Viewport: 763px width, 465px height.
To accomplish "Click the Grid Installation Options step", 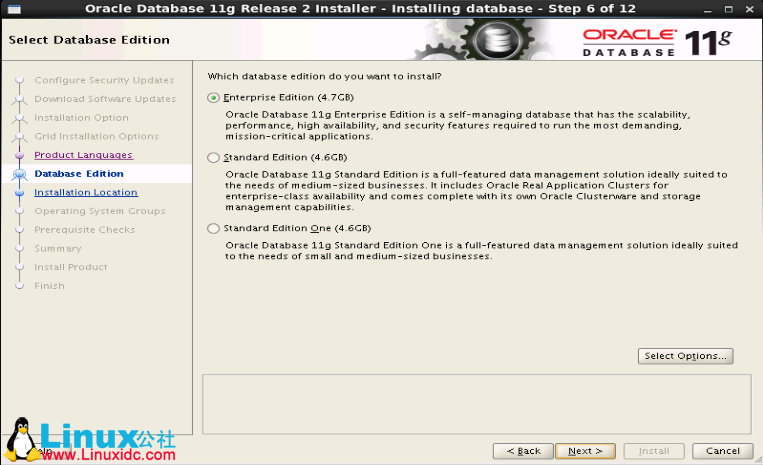I will [96, 136].
